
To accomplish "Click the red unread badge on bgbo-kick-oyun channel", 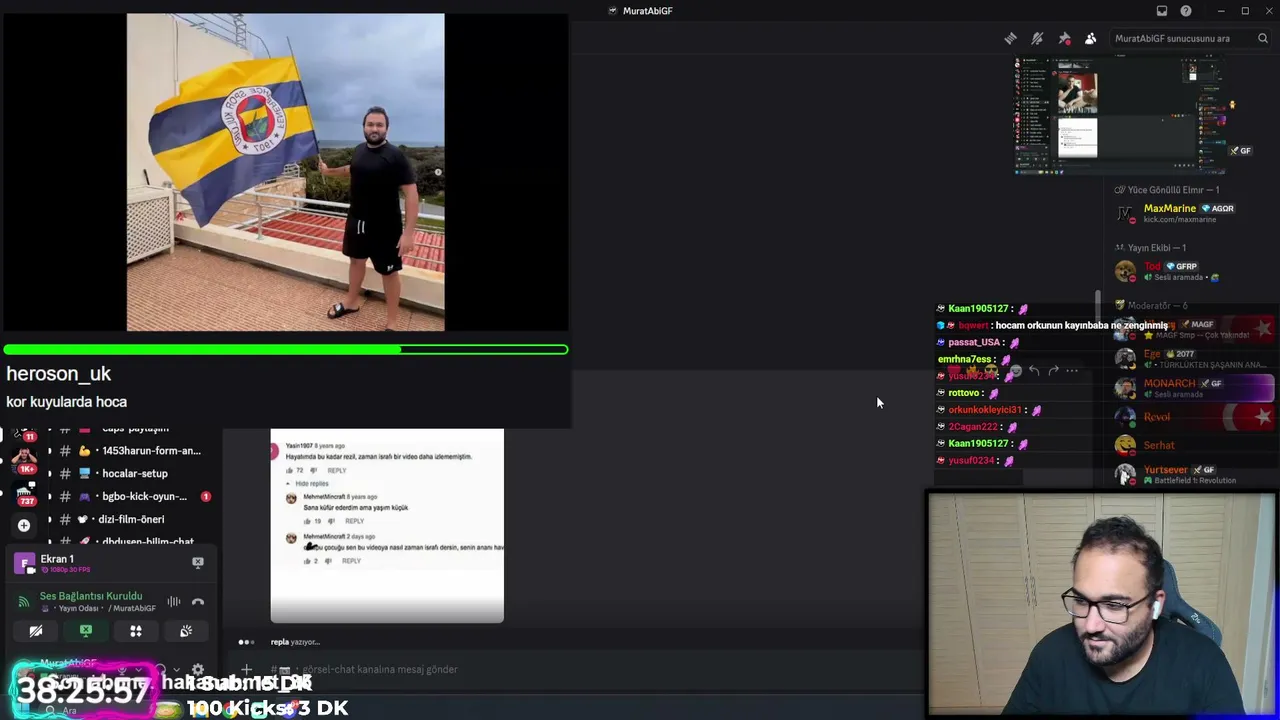I will click(206, 496).
